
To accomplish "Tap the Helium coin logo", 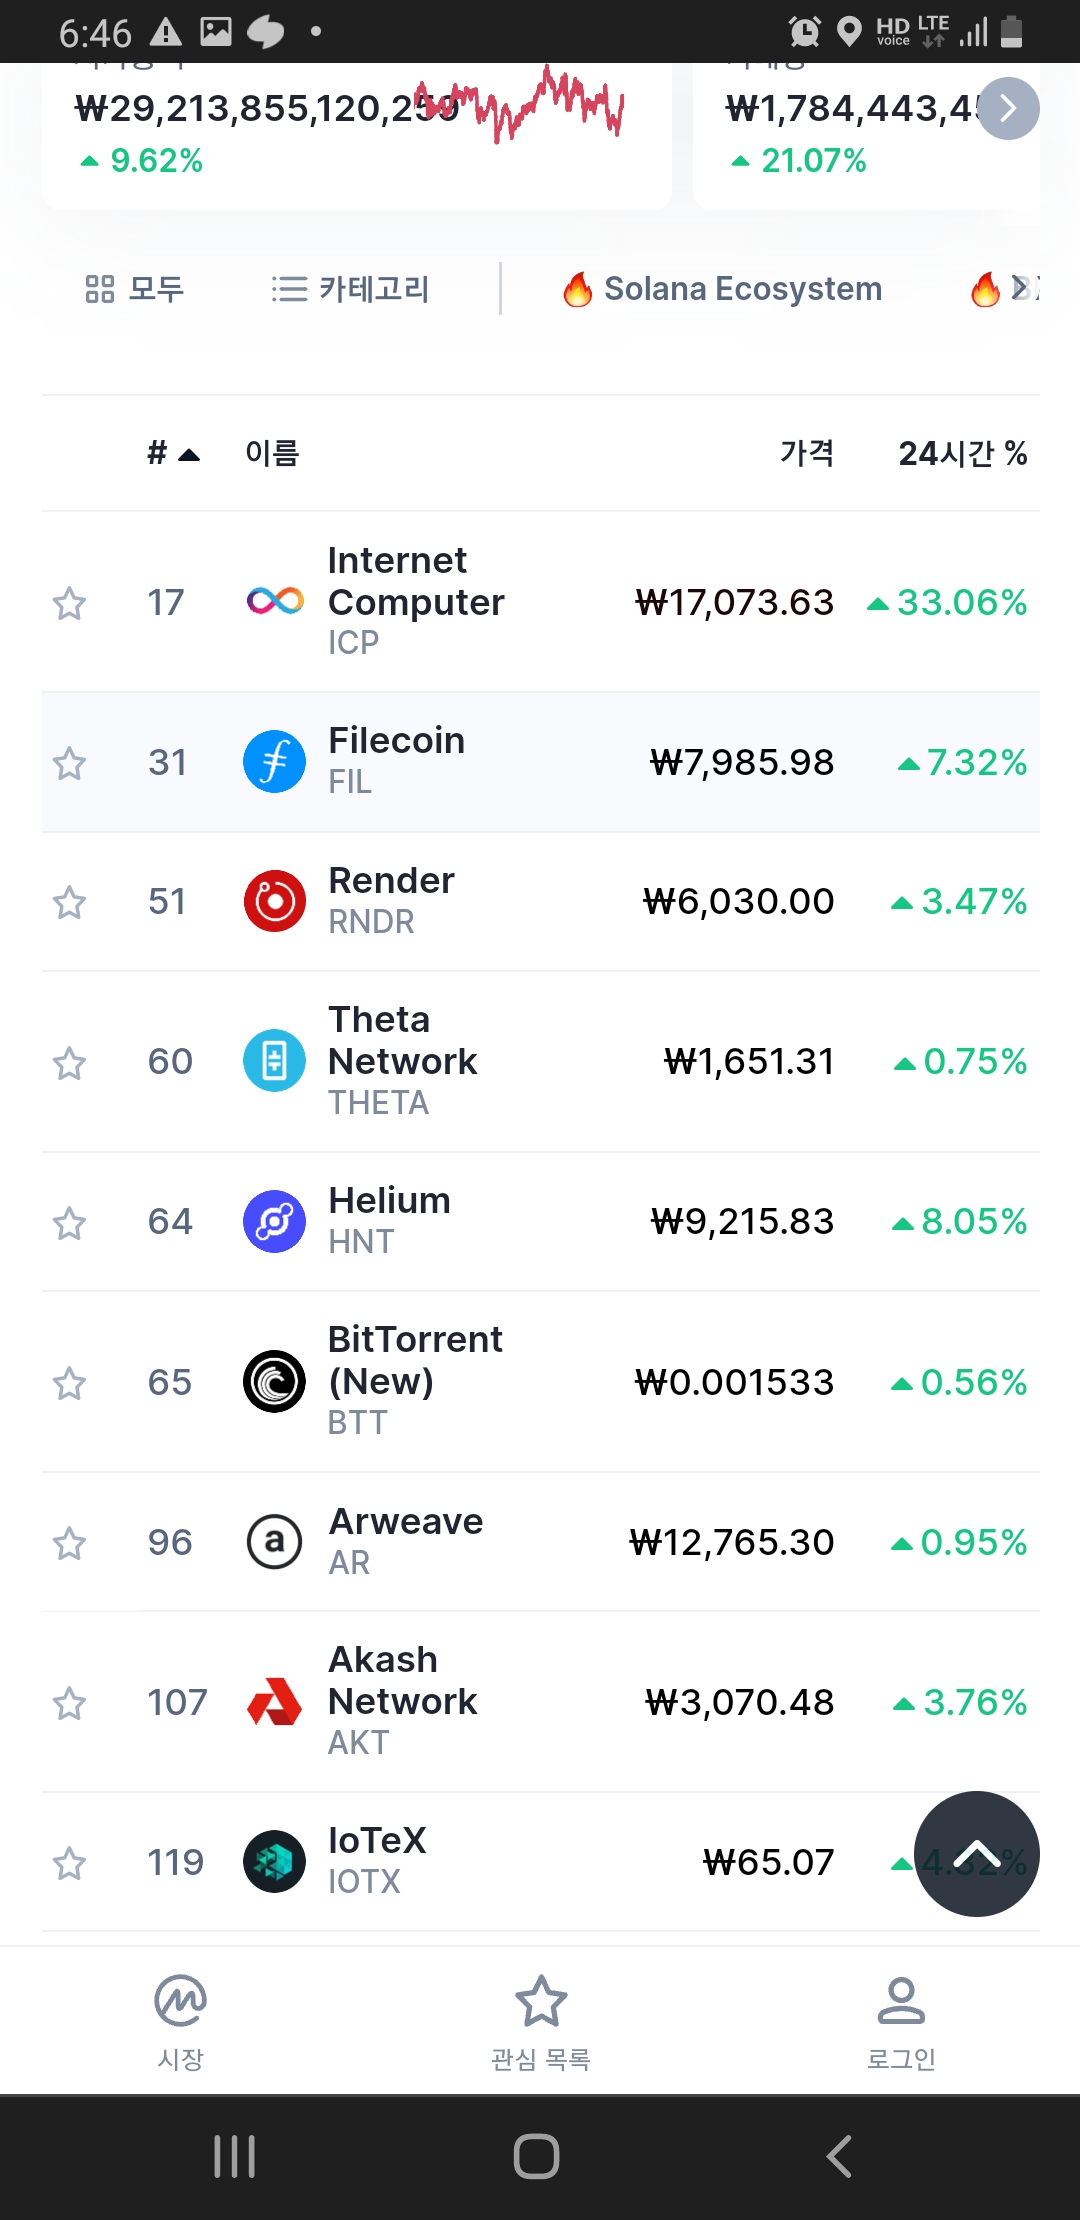I will (x=275, y=1221).
